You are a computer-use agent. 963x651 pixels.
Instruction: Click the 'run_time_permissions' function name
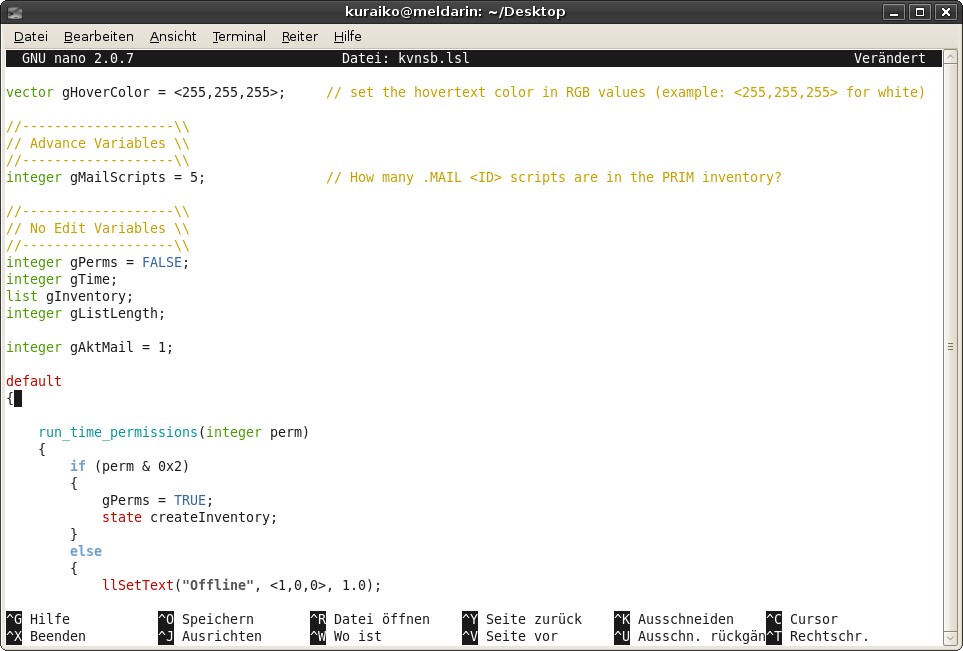click(118, 432)
